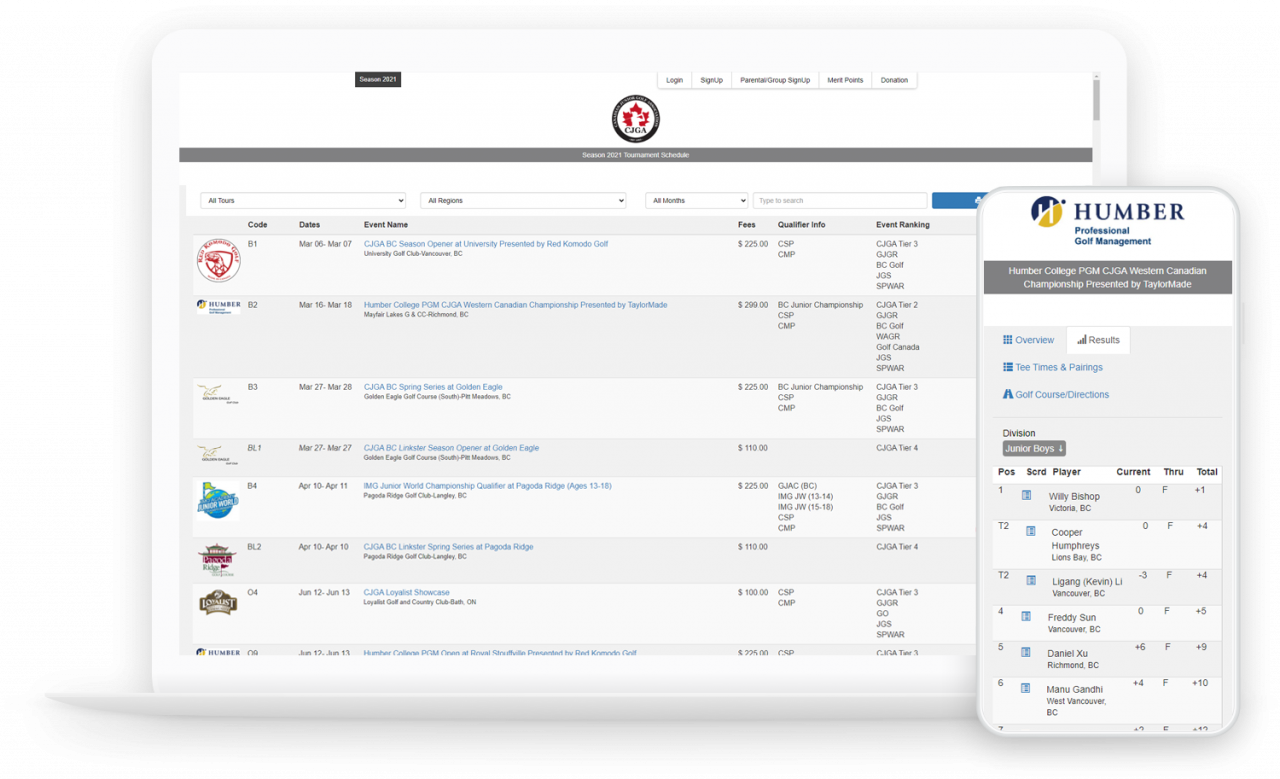This screenshot has height=779, width=1280.
Task: Click the Red Komodo Golf event logo
Action: coord(219,260)
